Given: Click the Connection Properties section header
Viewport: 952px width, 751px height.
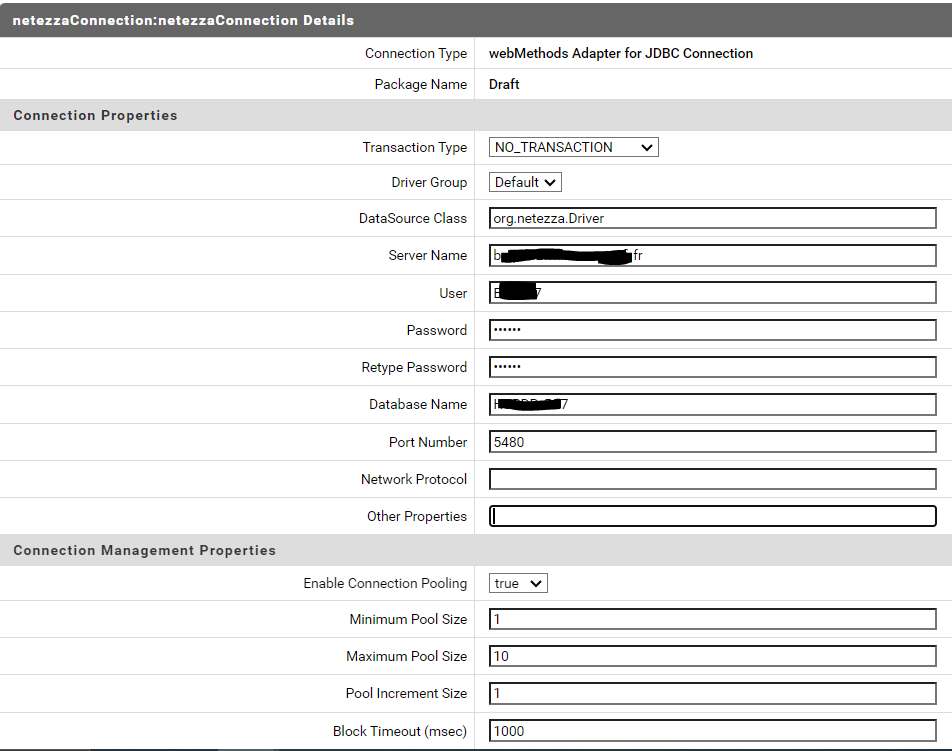Looking at the screenshot, I should pos(96,115).
